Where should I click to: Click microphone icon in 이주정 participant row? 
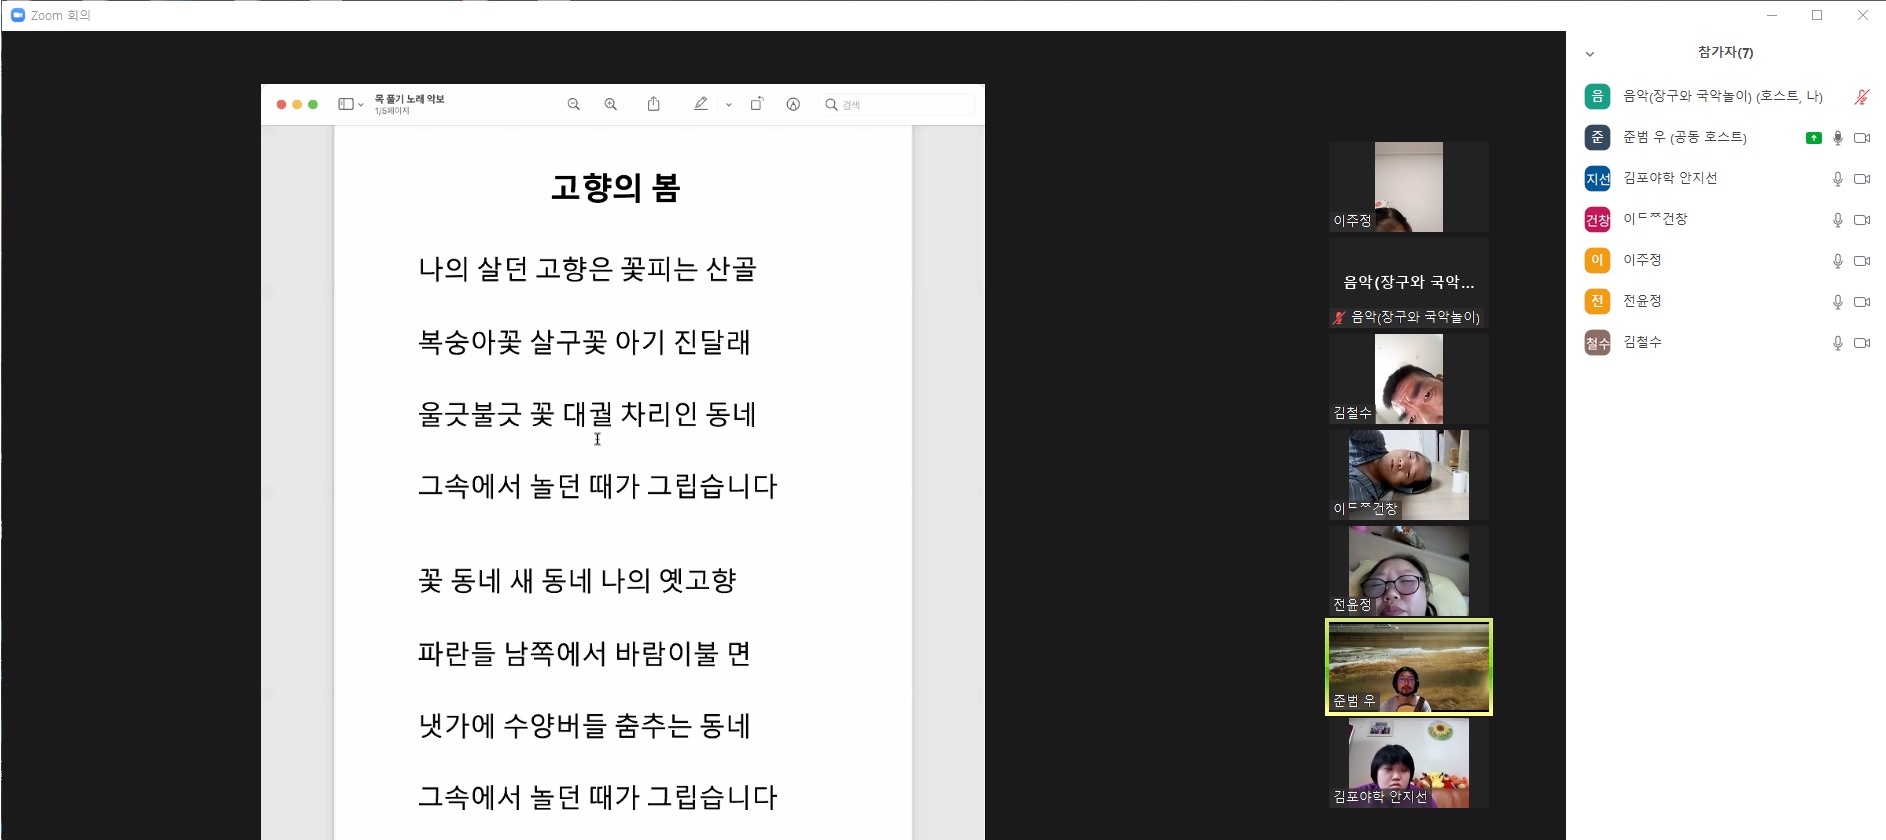pyautogui.click(x=1837, y=261)
